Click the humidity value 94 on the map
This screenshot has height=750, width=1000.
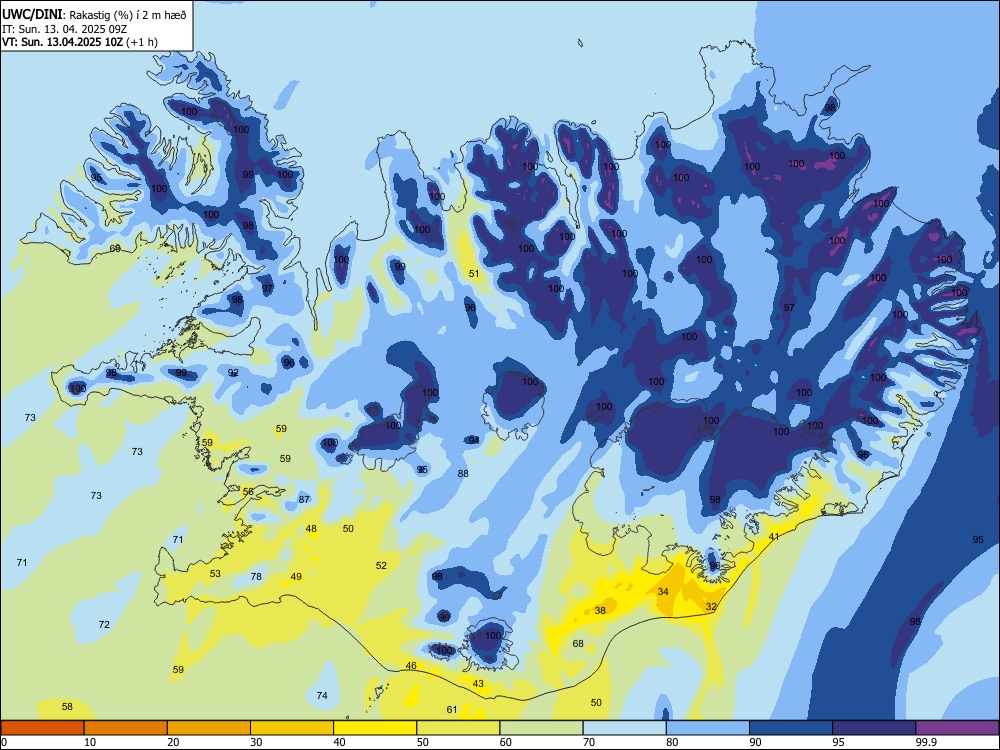point(473,440)
